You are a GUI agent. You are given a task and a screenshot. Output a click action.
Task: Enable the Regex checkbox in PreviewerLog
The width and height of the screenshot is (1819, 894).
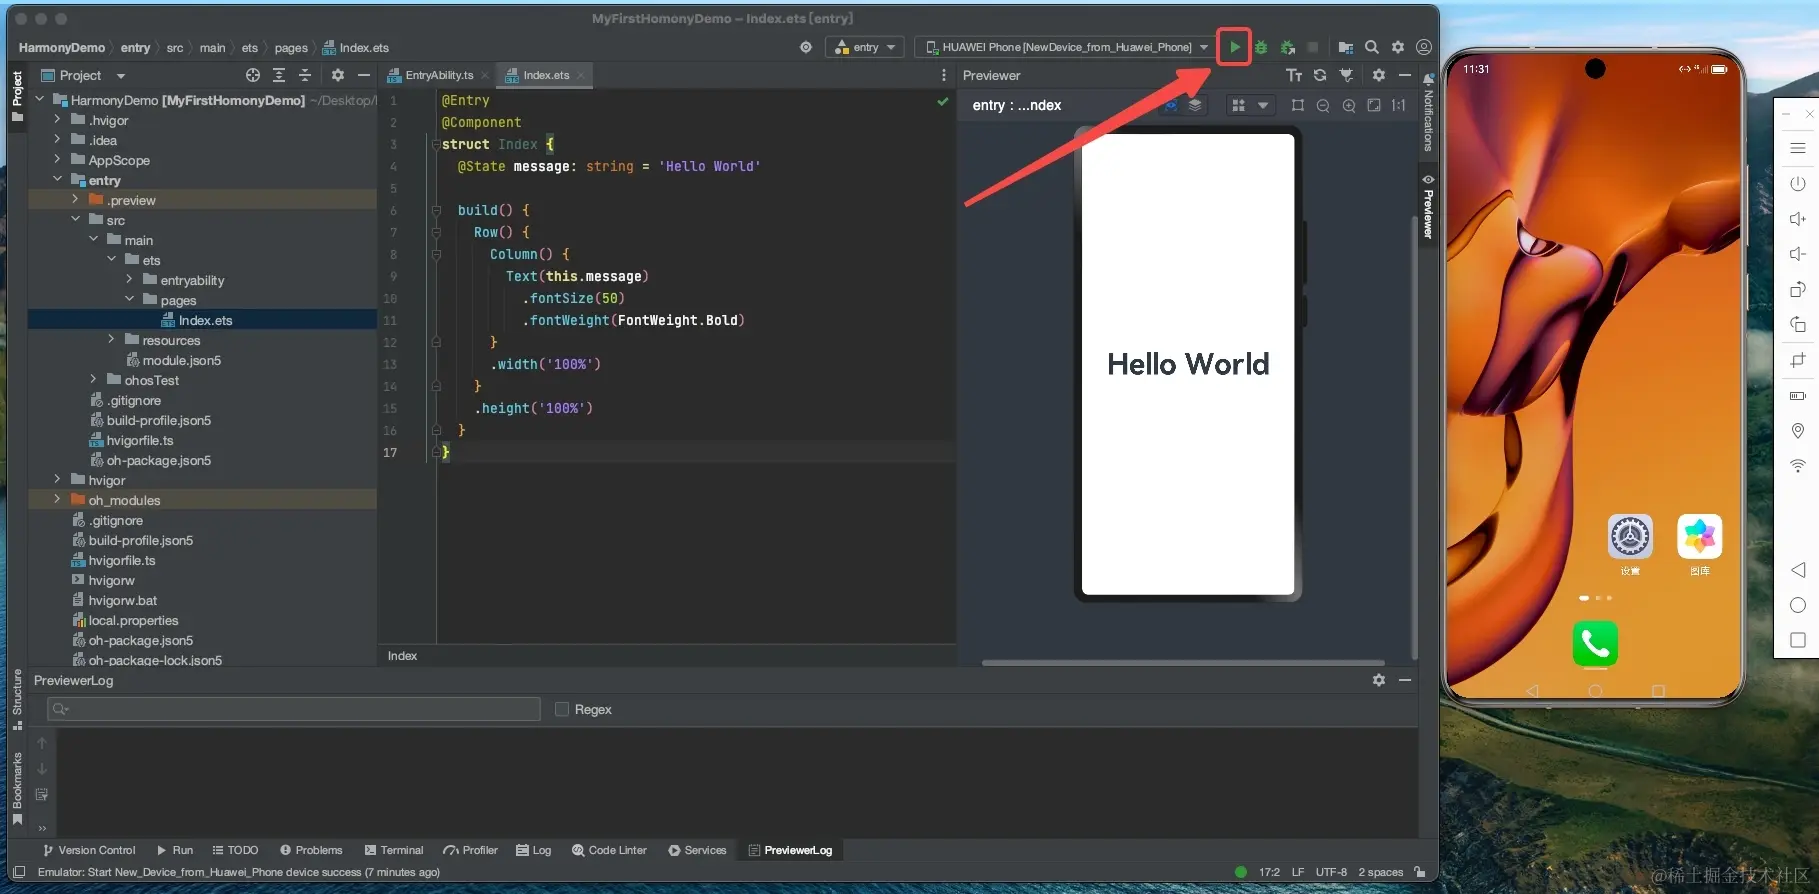coord(562,709)
